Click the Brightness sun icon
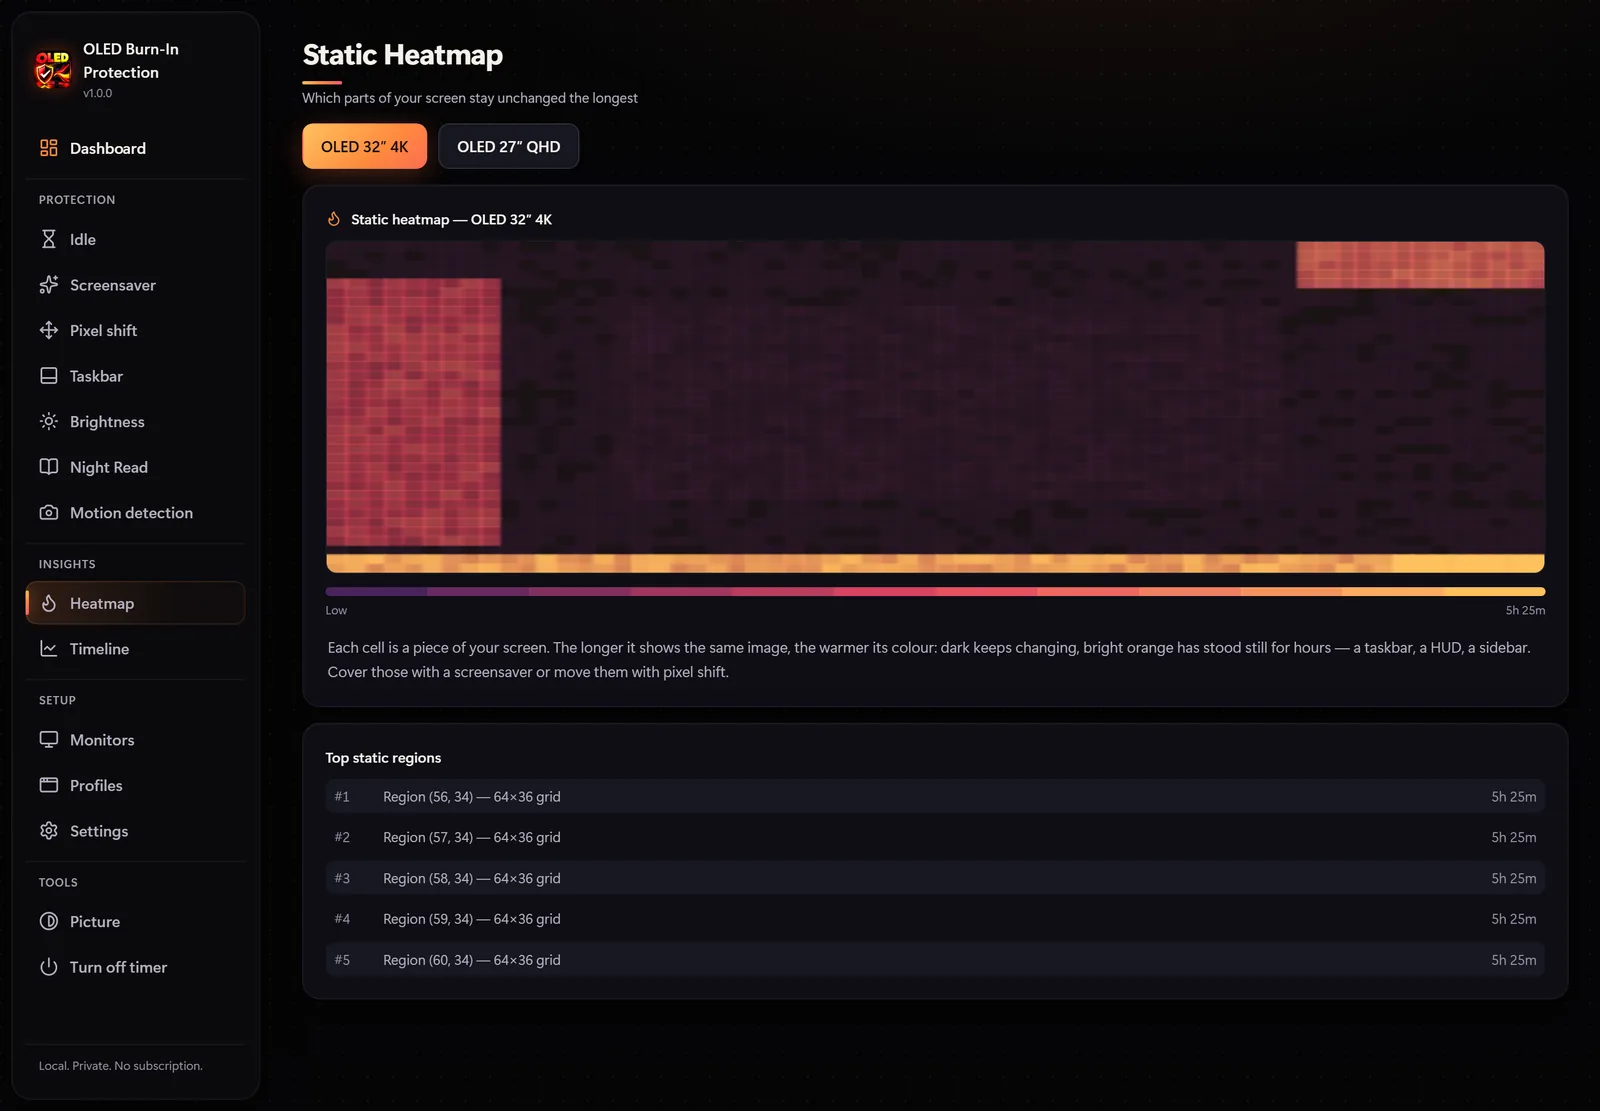 click(49, 421)
